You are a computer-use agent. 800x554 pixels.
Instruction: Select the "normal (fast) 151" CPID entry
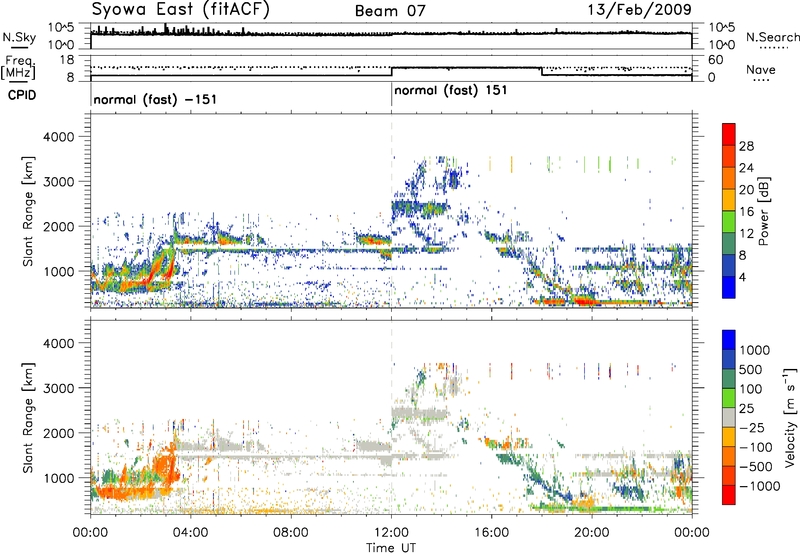pos(451,90)
